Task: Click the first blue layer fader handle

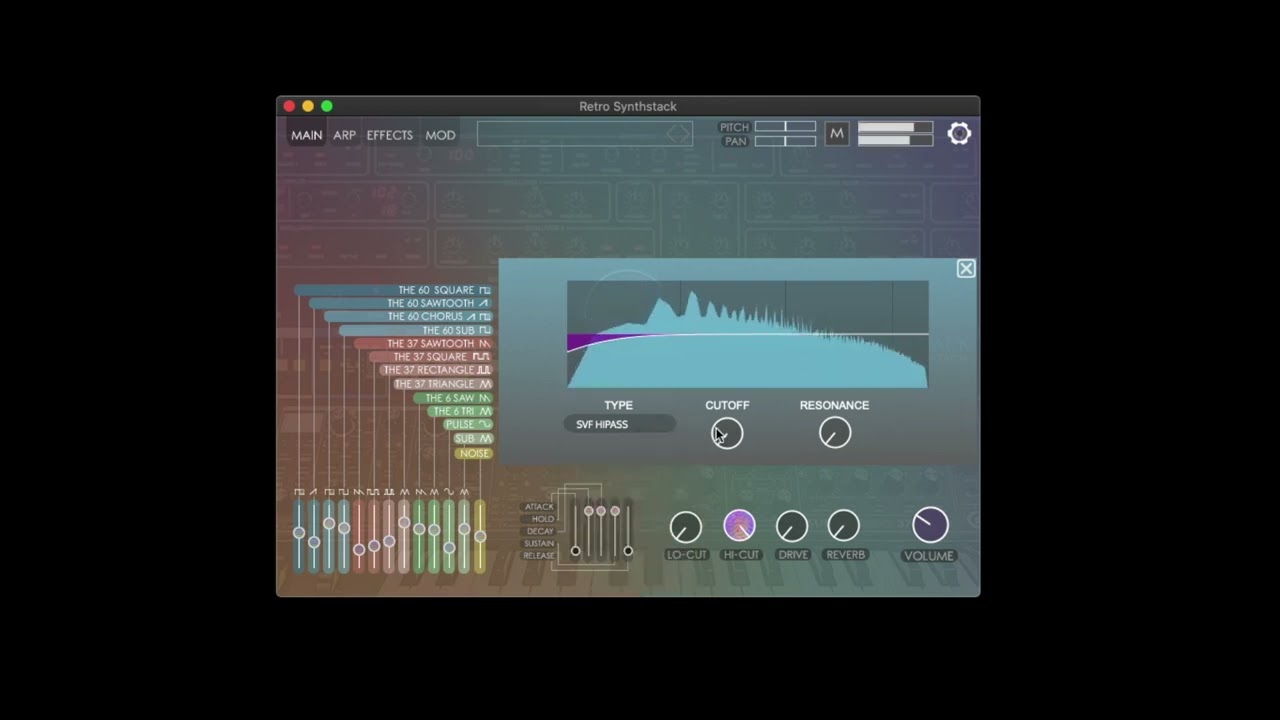Action: (x=299, y=533)
